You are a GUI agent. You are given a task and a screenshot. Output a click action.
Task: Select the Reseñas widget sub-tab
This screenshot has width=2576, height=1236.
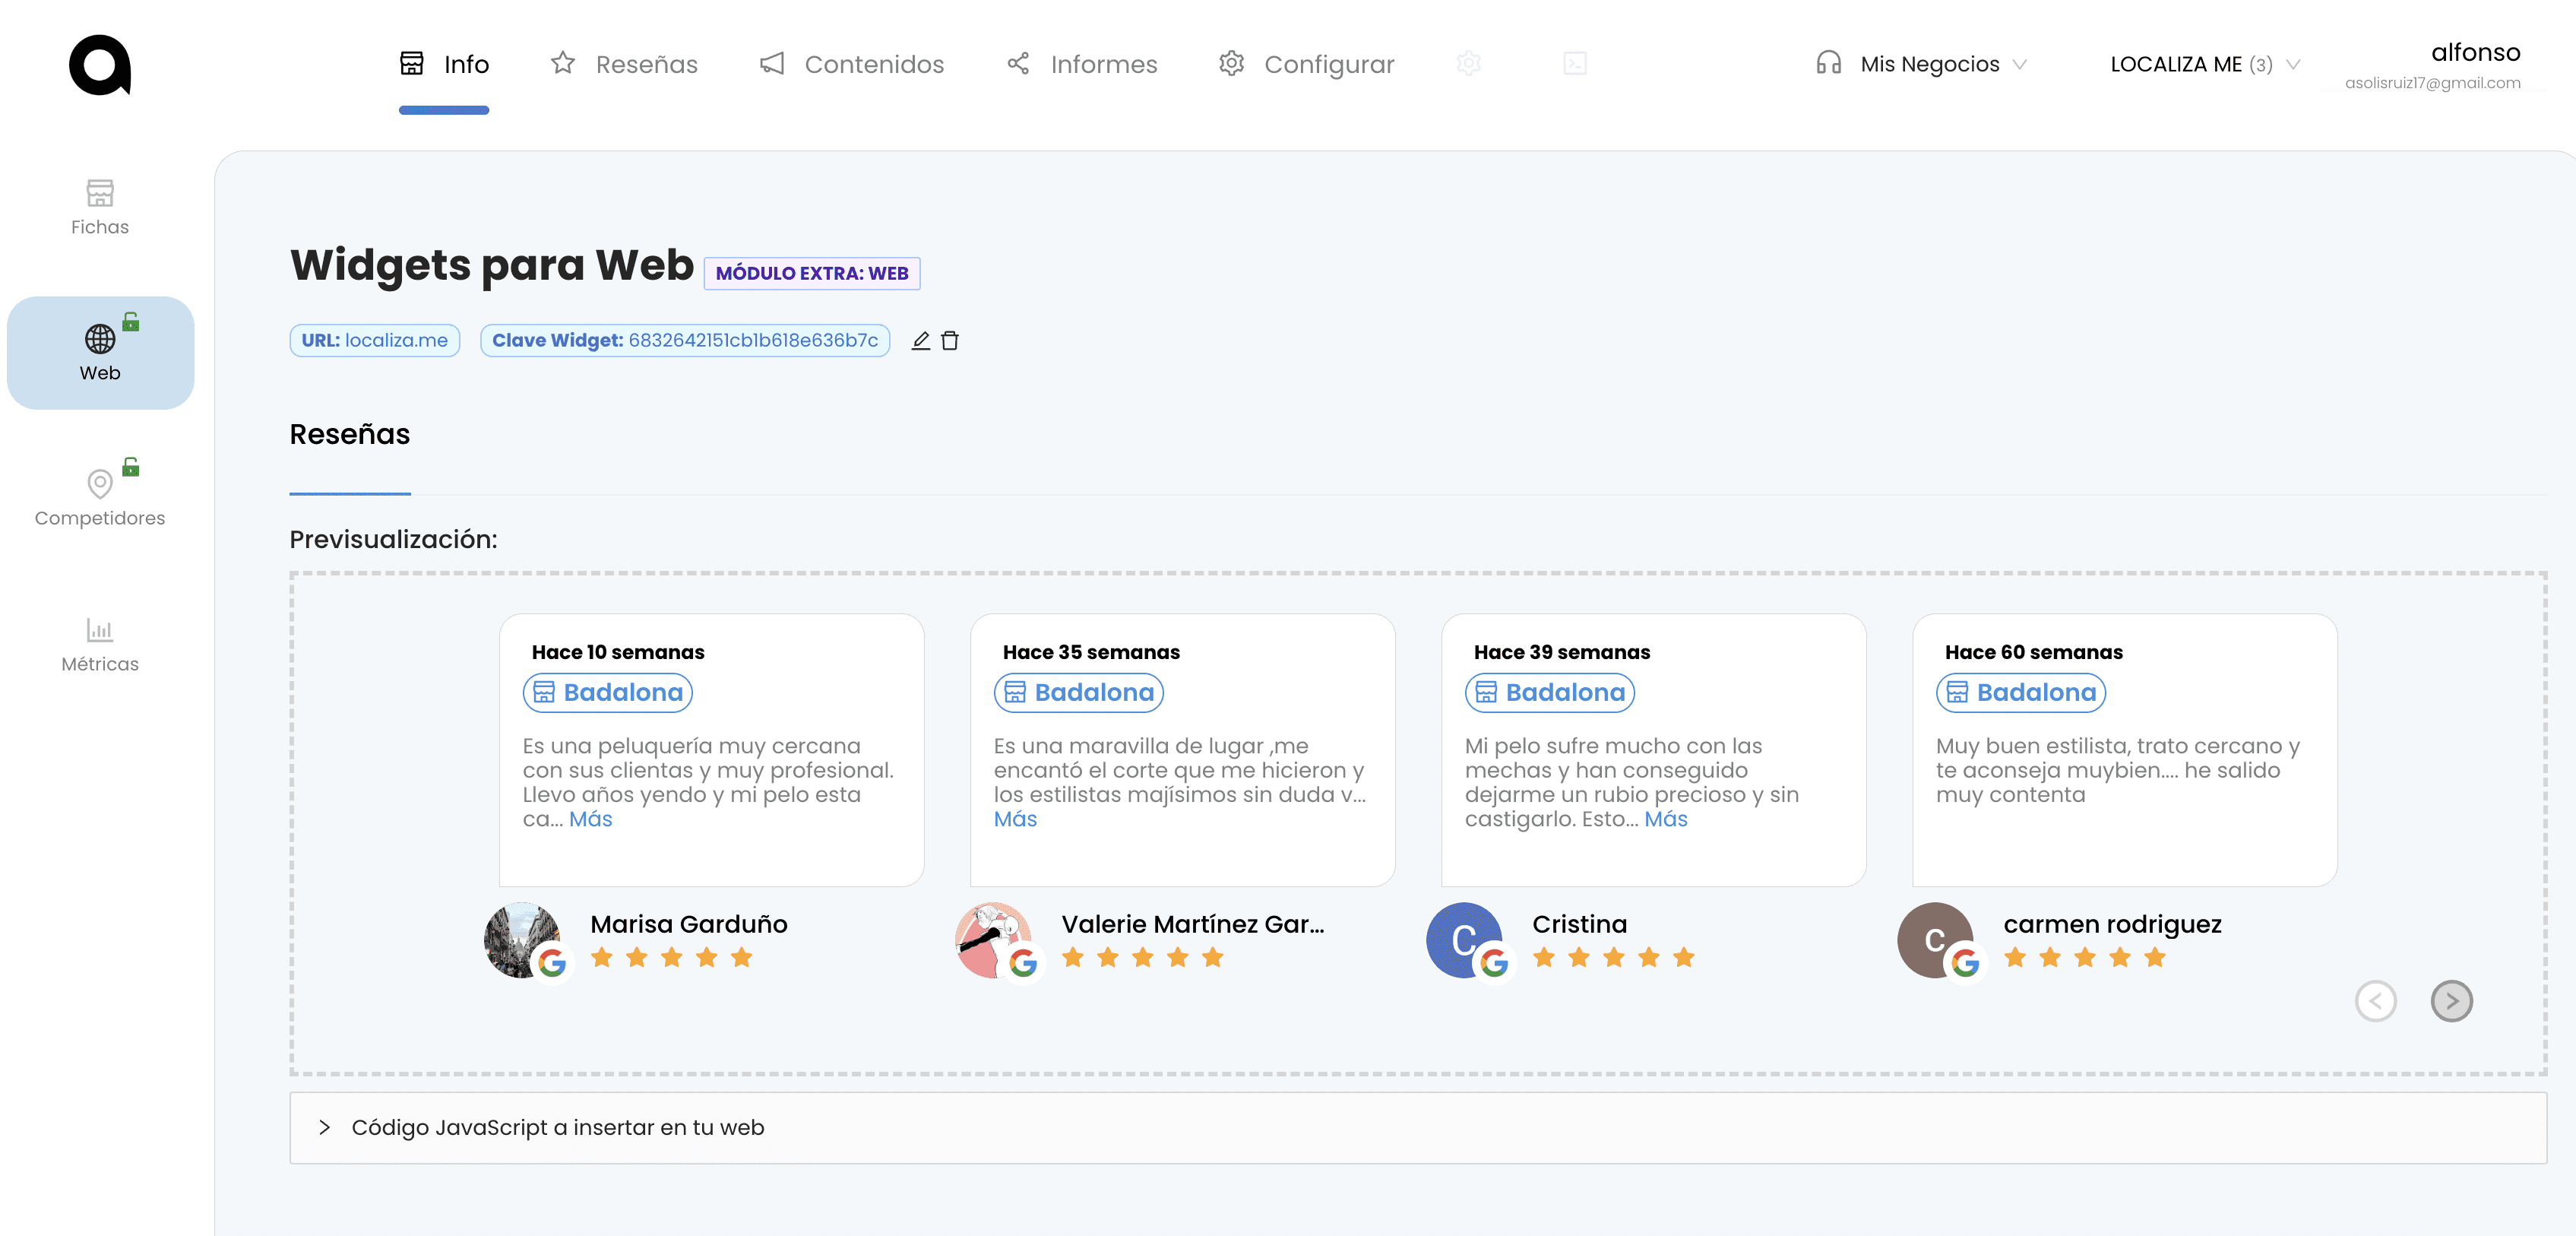[350, 434]
